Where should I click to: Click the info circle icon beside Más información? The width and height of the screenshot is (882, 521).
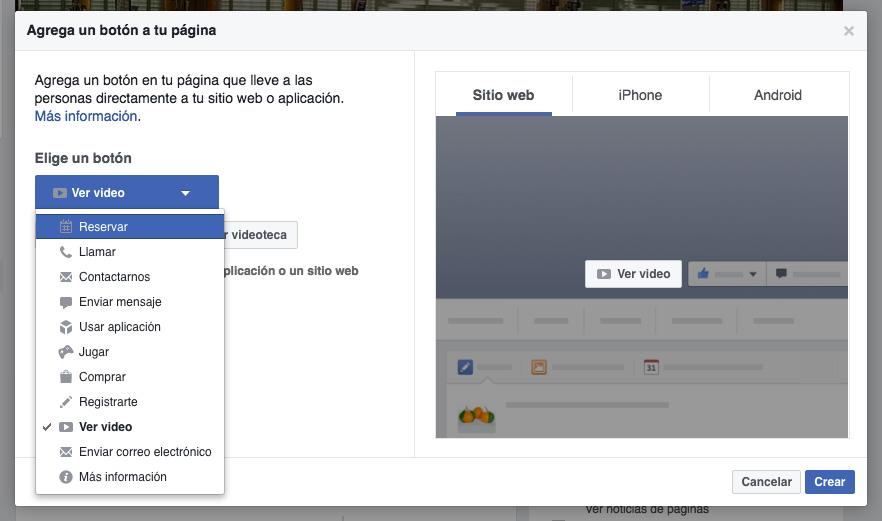(x=66, y=477)
